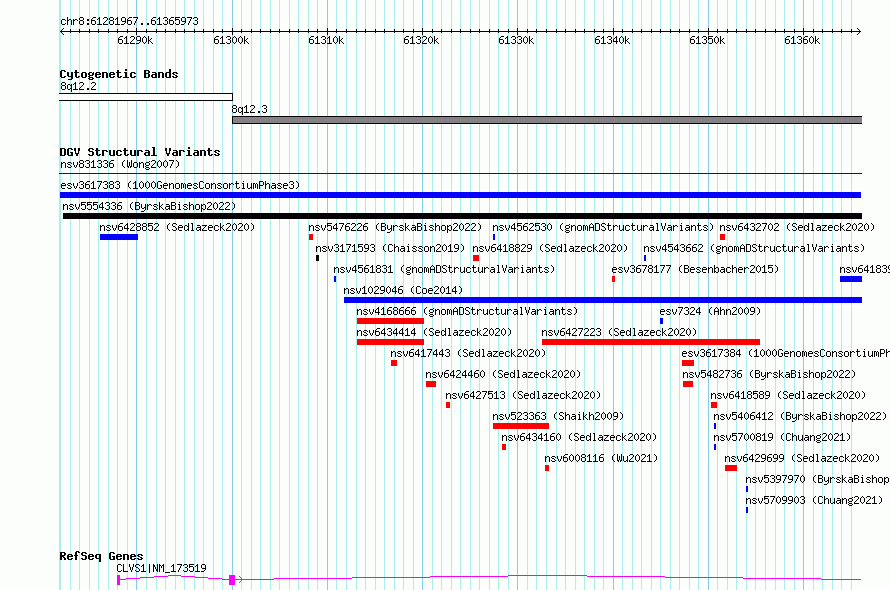Select nsv6417443 (Sedlazeck2020) label

[468, 353]
